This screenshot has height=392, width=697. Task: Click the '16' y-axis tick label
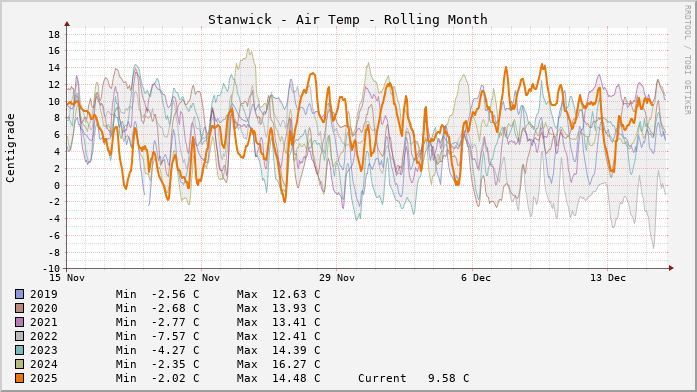coord(54,51)
